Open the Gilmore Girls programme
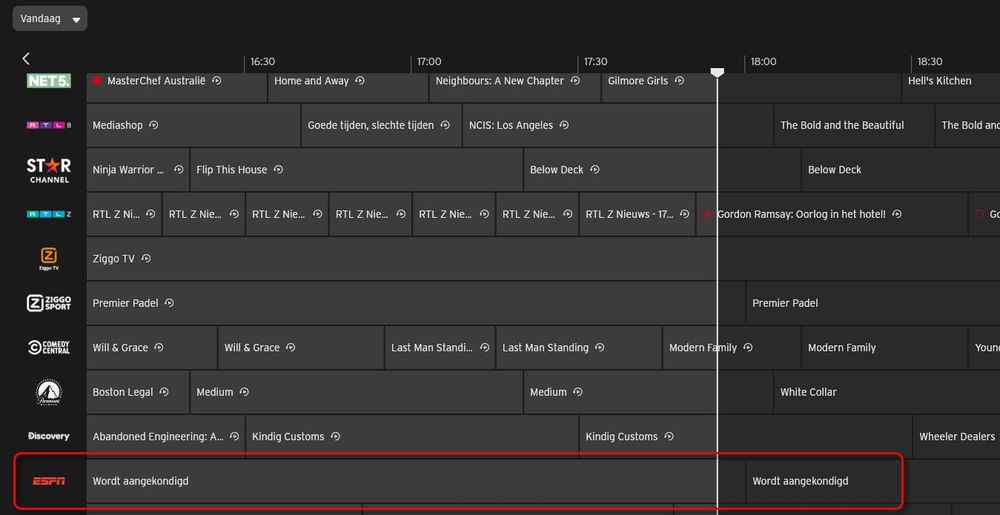Image resolution: width=1000 pixels, height=515 pixels. click(x=751, y=87)
